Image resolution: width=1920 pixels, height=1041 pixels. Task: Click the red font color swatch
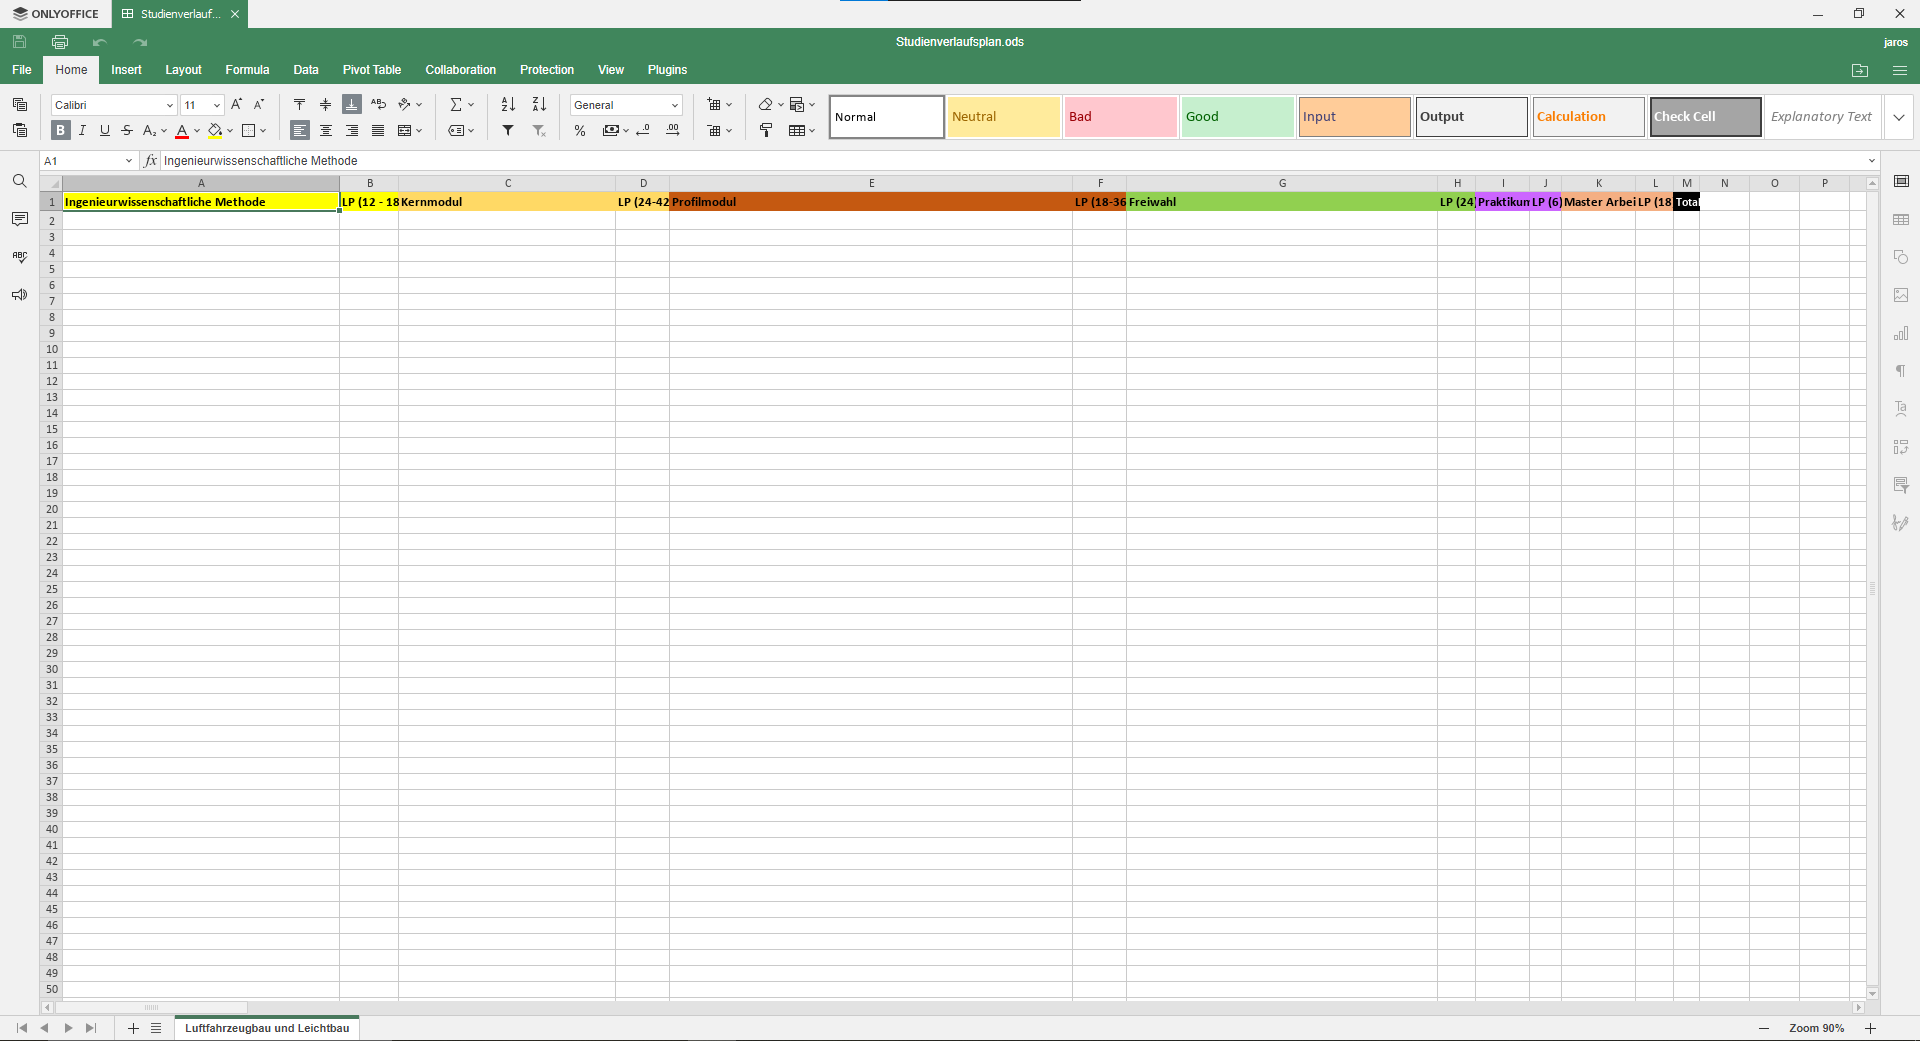coord(182,130)
